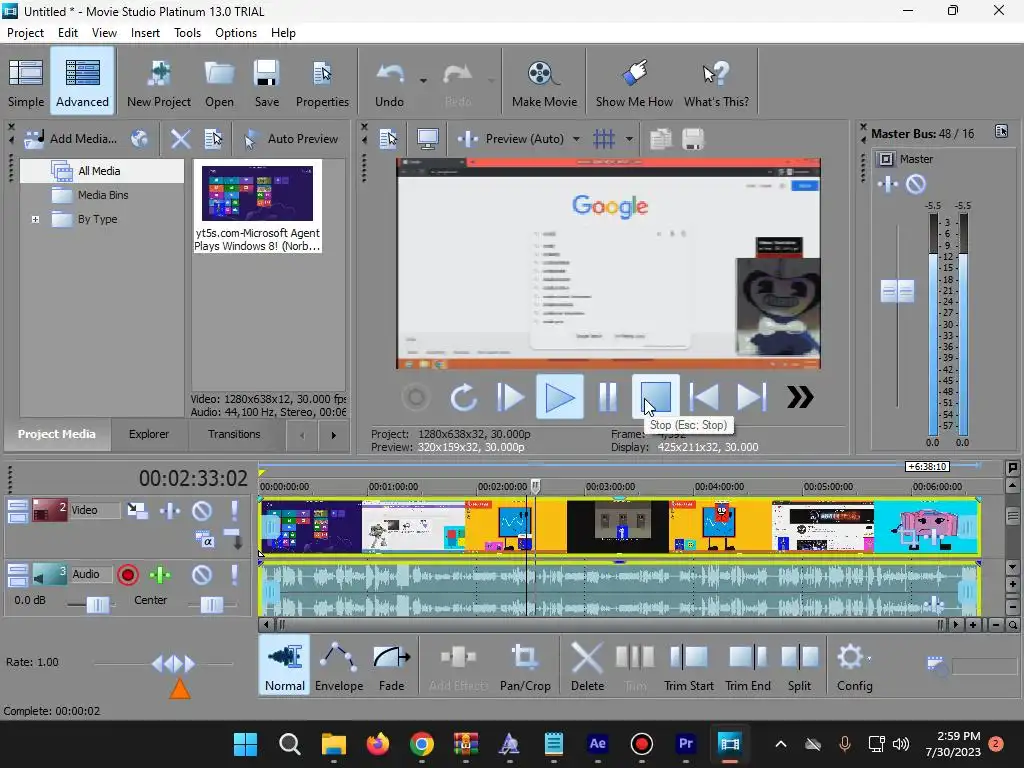1024x768 pixels.
Task: Click the Master bus fader handle
Action: click(897, 291)
